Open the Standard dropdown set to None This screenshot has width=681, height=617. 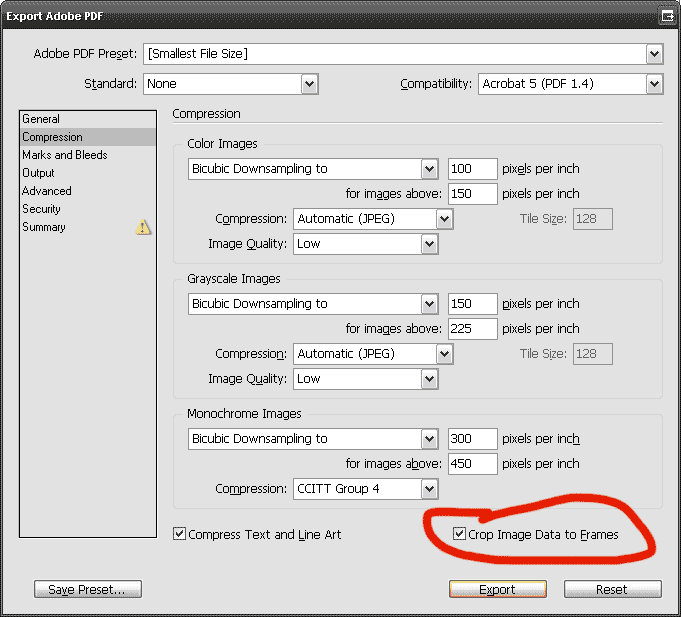pos(231,84)
